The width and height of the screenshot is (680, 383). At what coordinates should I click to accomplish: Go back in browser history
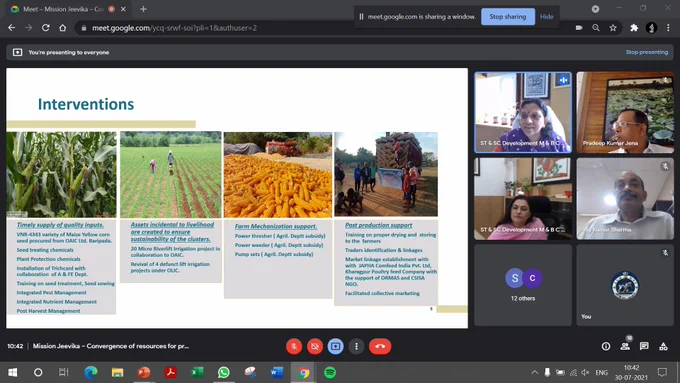coord(12,28)
